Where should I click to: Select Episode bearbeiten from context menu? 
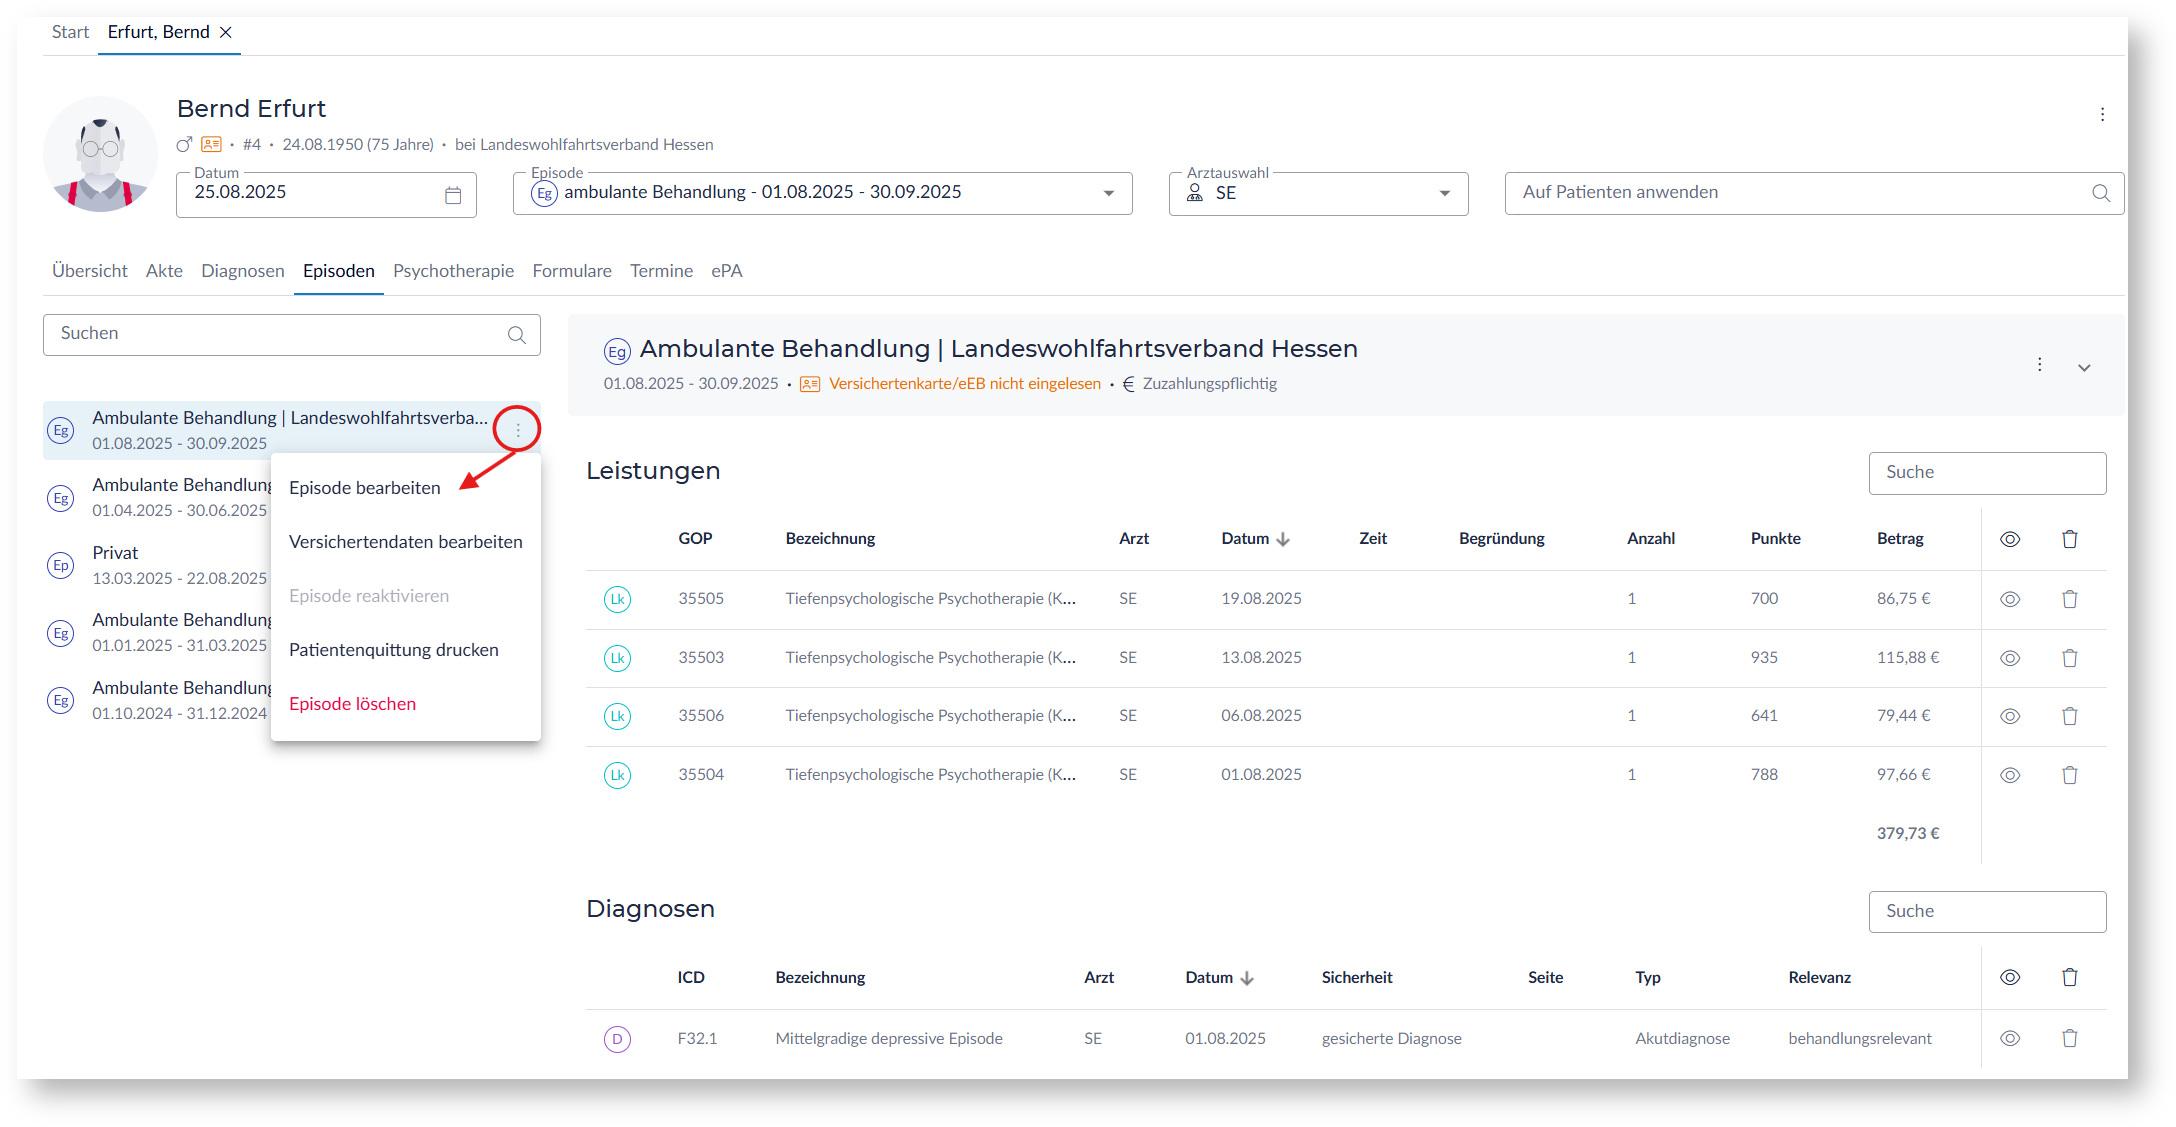tap(364, 488)
